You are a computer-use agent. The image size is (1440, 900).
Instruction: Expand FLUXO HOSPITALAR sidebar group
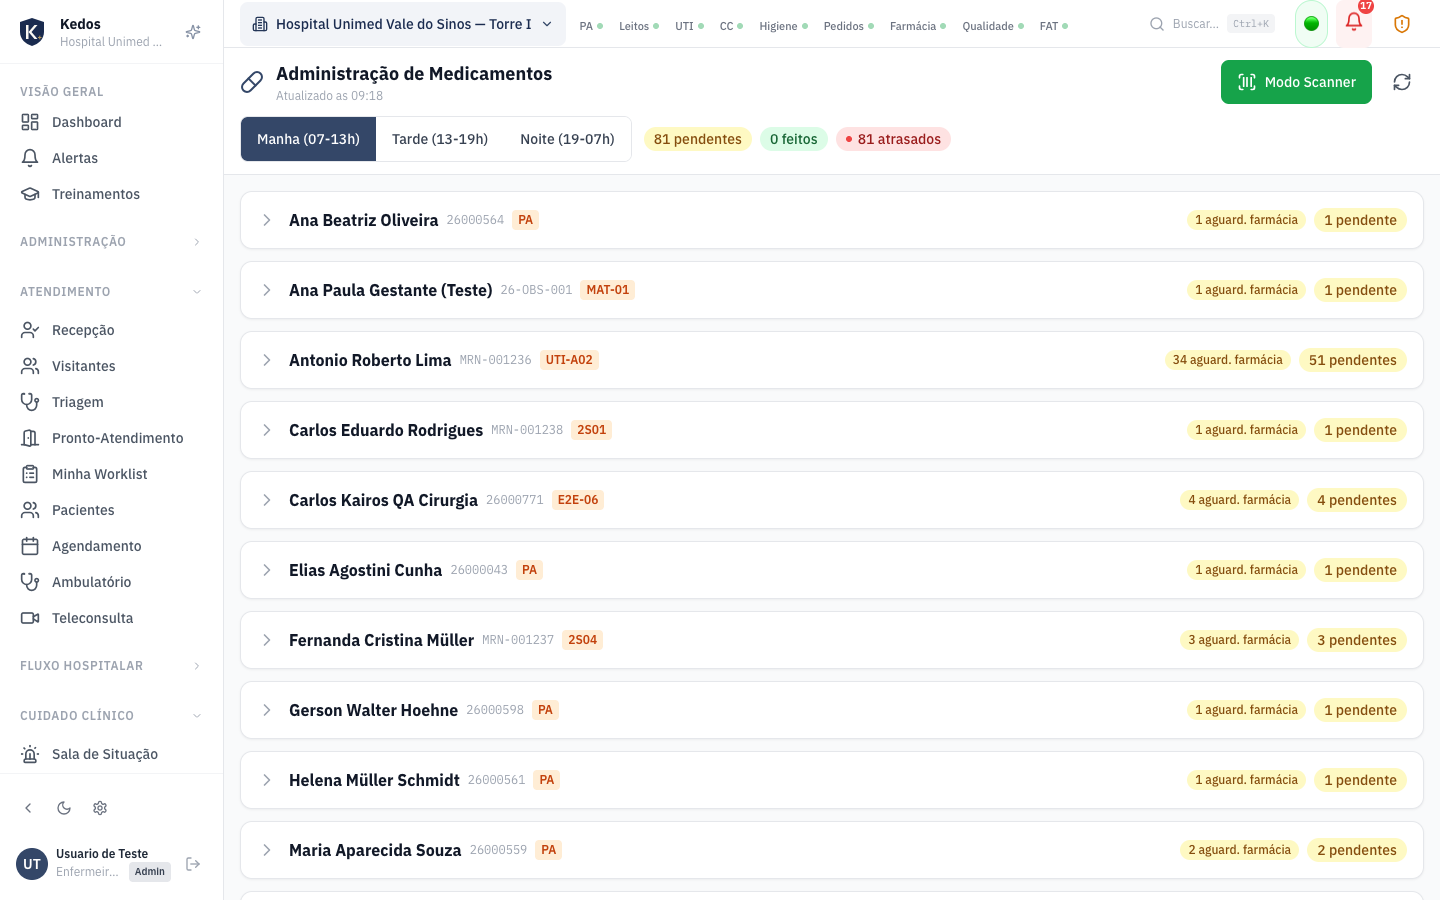pos(111,666)
